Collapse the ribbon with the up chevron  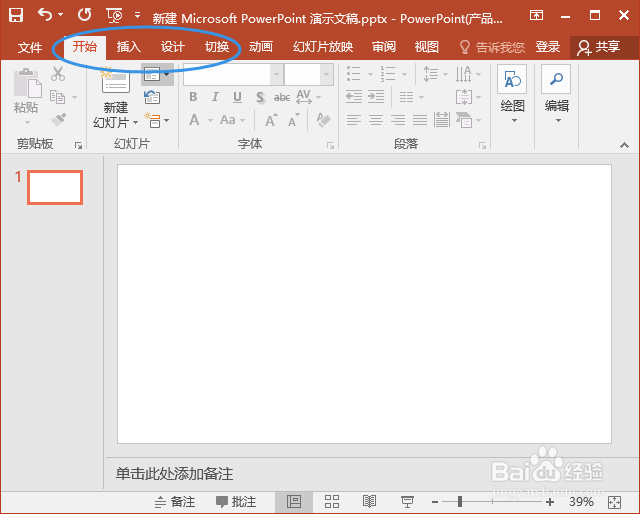coord(624,145)
